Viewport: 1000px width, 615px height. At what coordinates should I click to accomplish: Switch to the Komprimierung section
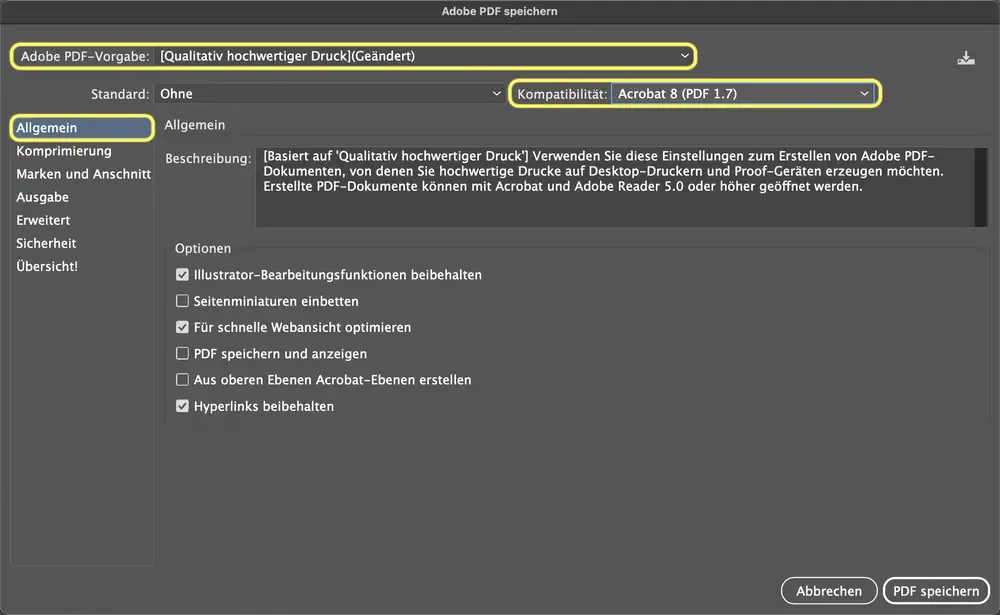(64, 151)
